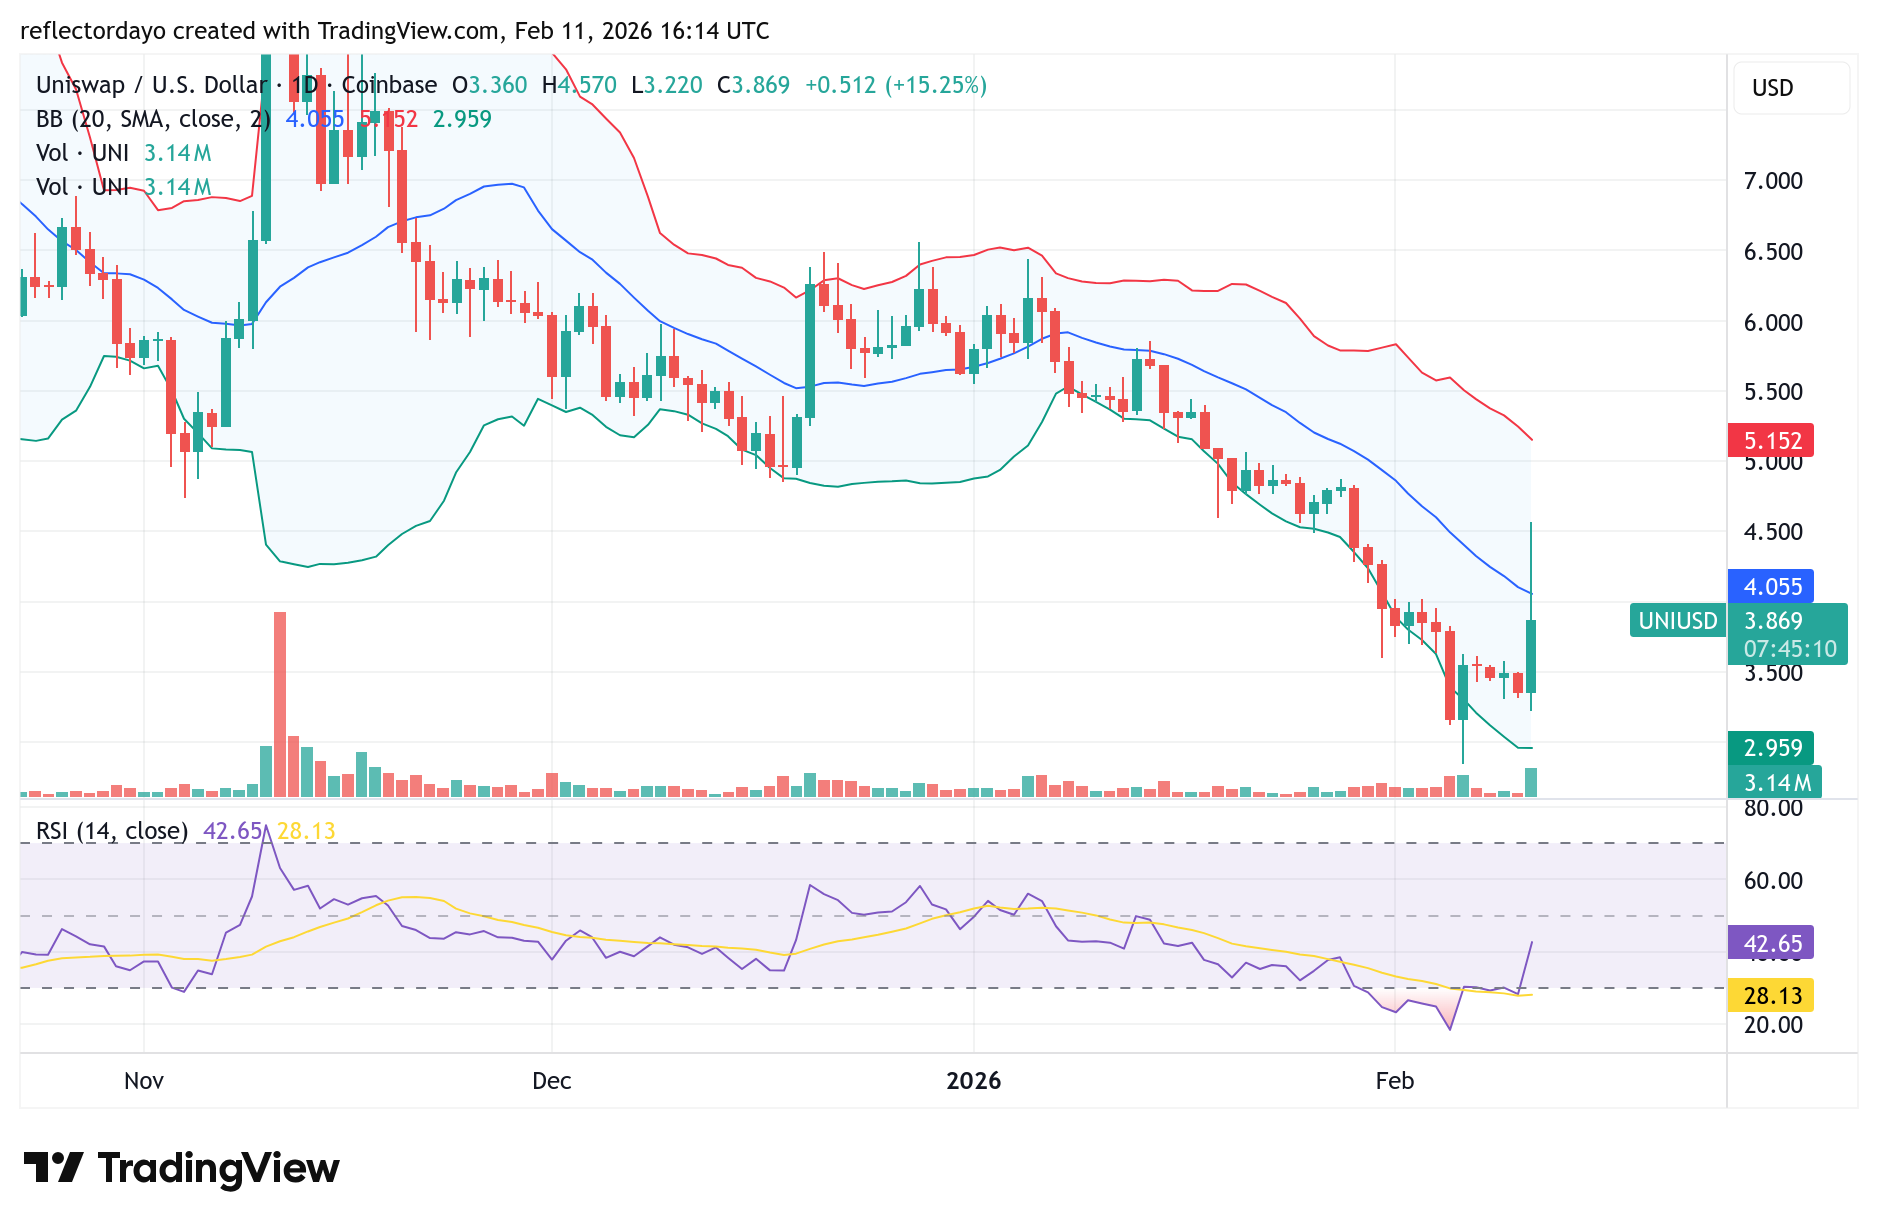Select the RSI (14, close) indicator legend
This screenshot has height=1228, width=1878.
pos(112,831)
